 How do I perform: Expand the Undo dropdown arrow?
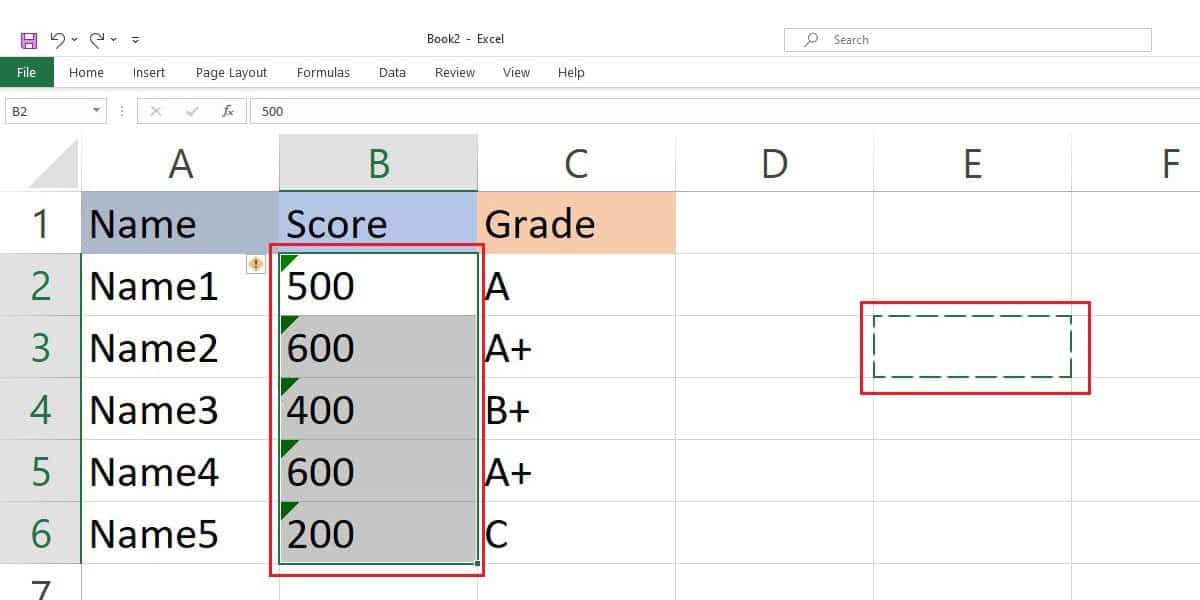point(72,39)
